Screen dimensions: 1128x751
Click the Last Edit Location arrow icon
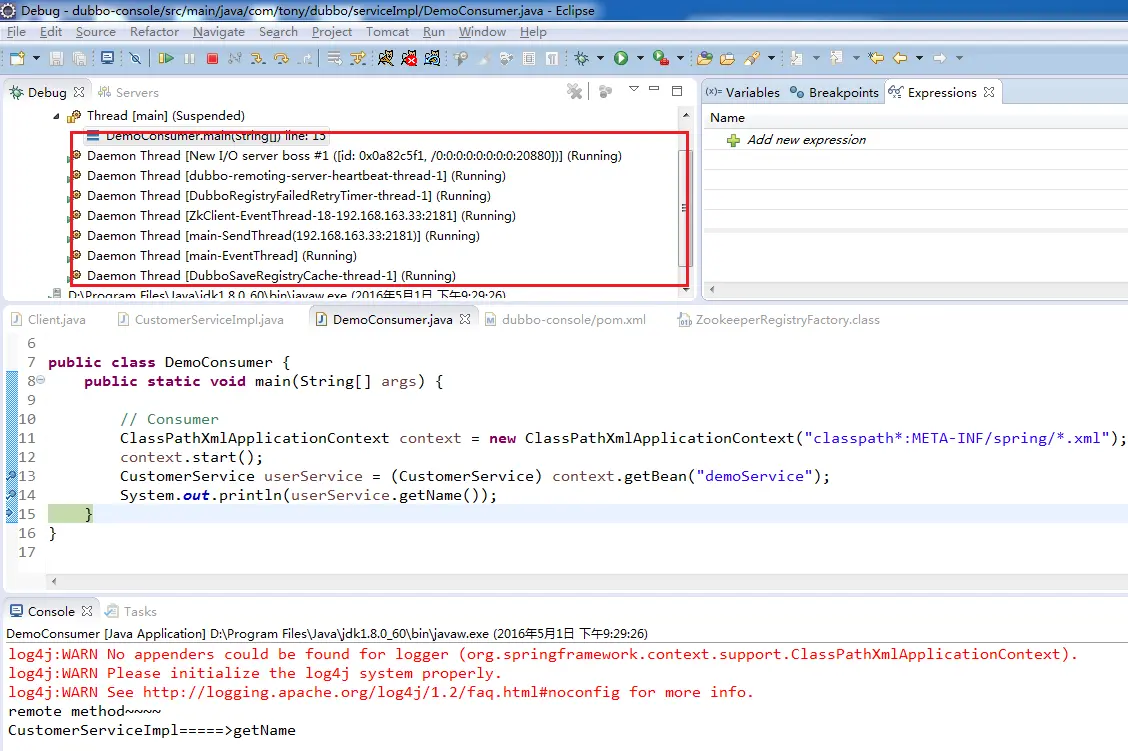pyautogui.click(x=875, y=58)
